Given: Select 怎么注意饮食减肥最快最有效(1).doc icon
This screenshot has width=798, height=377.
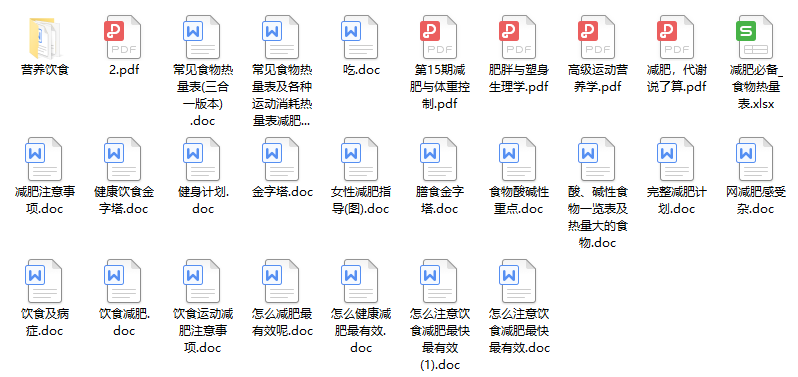Looking at the screenshot, I should click(439, 281).
